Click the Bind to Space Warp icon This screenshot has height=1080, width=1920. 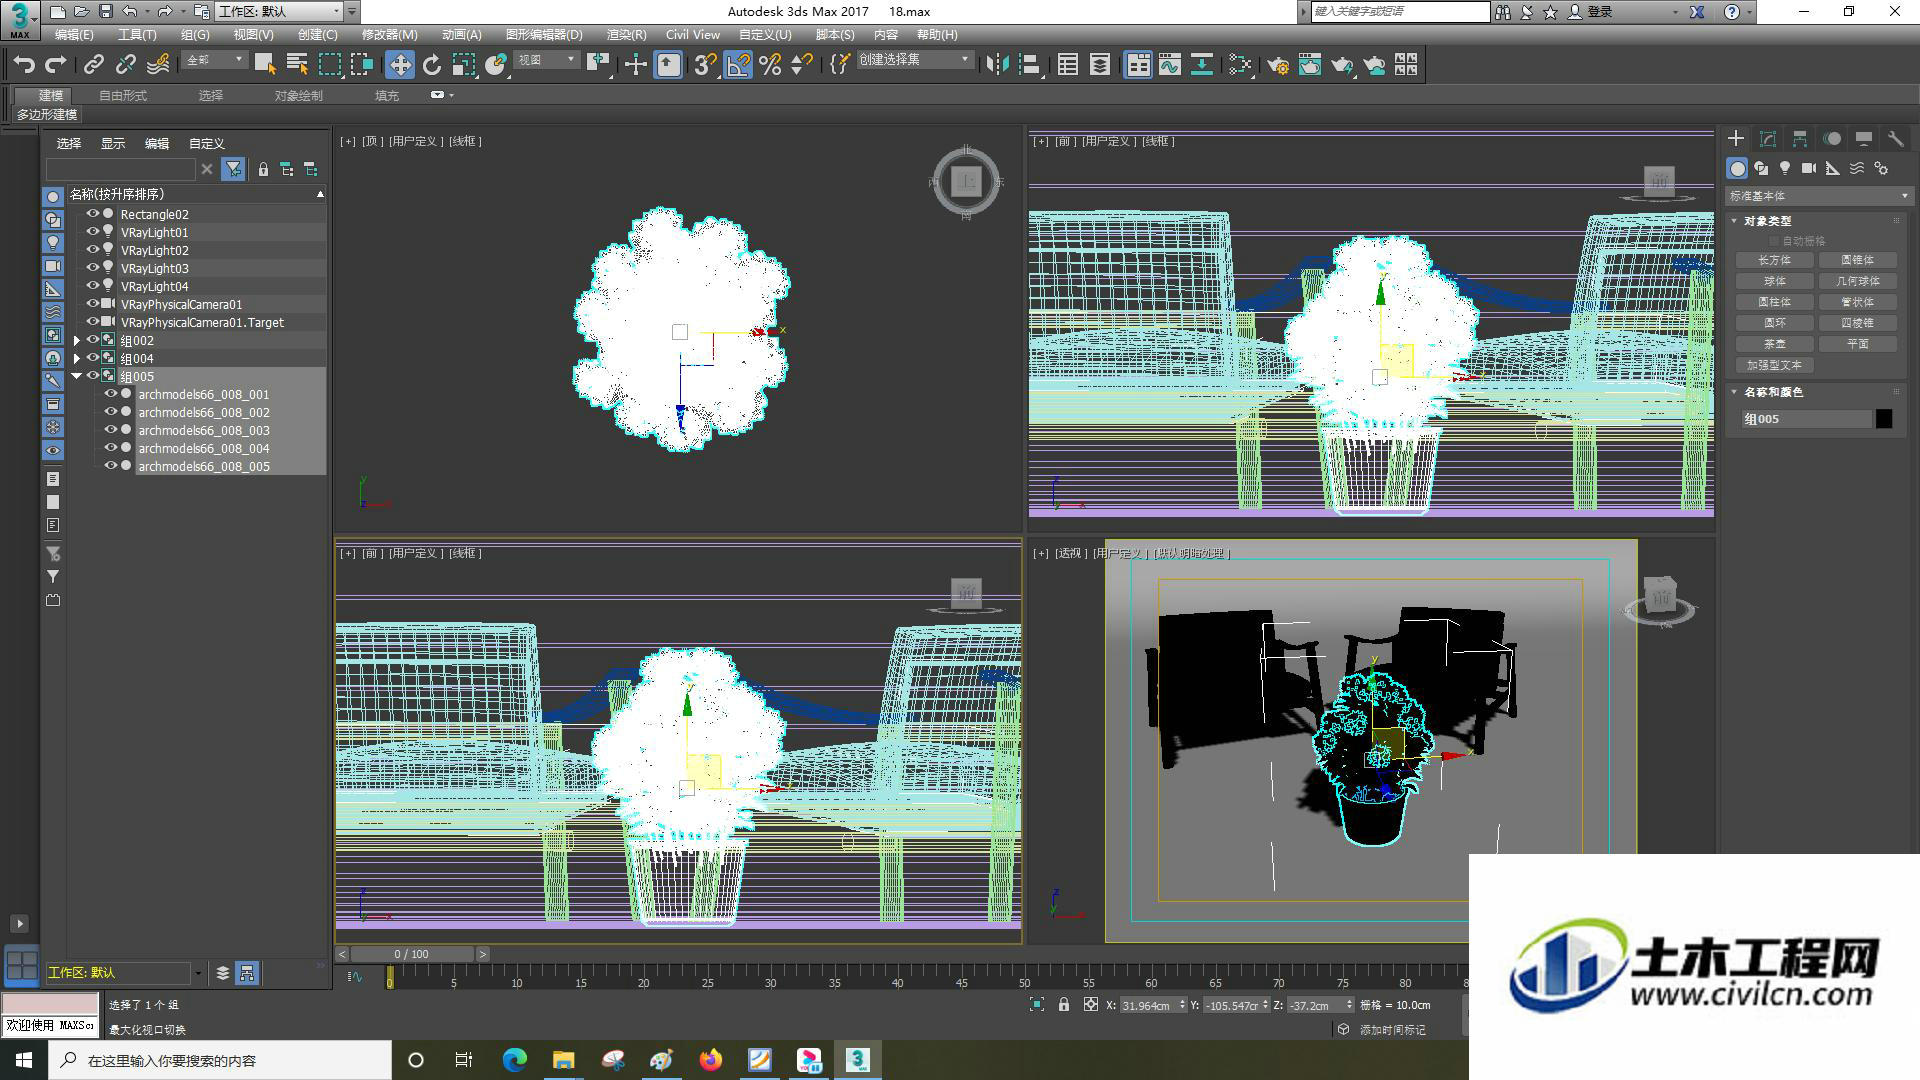click(158, 65)
